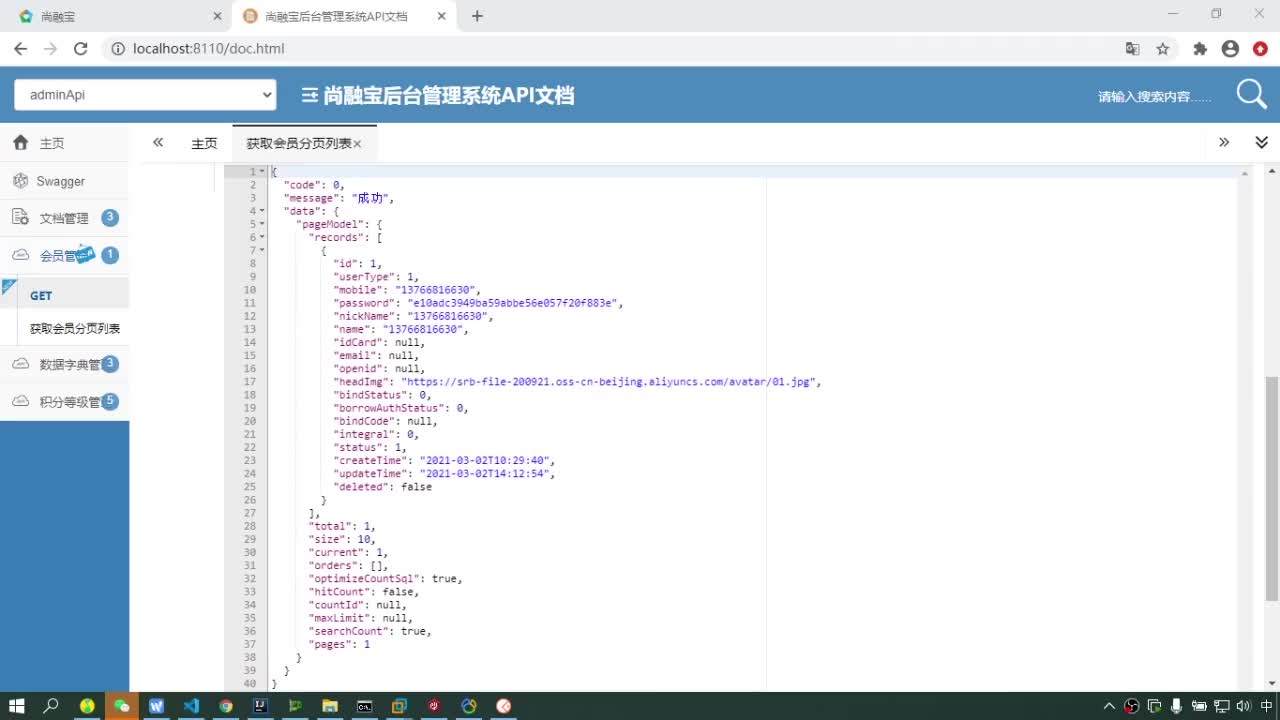
Task: Open Windows search in taskbar
Action: [x=51, y=706]
